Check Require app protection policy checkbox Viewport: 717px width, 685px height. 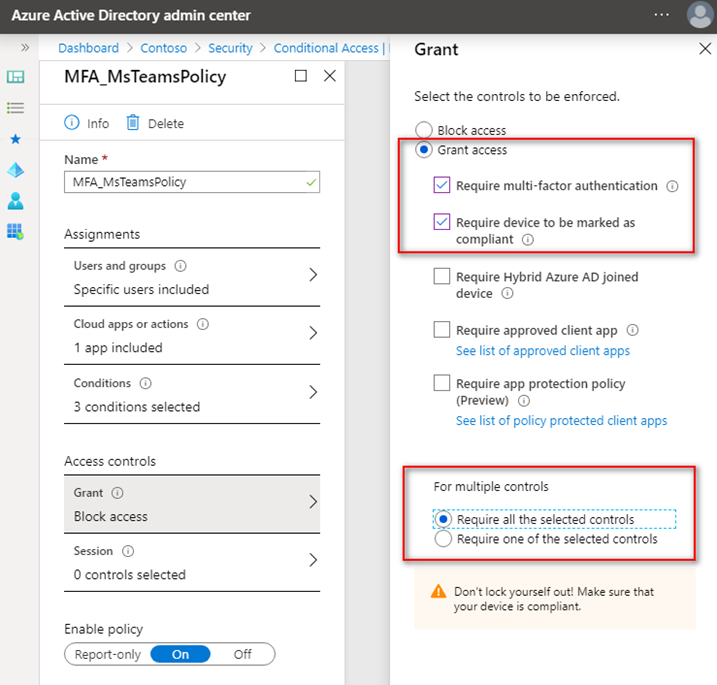442,383
